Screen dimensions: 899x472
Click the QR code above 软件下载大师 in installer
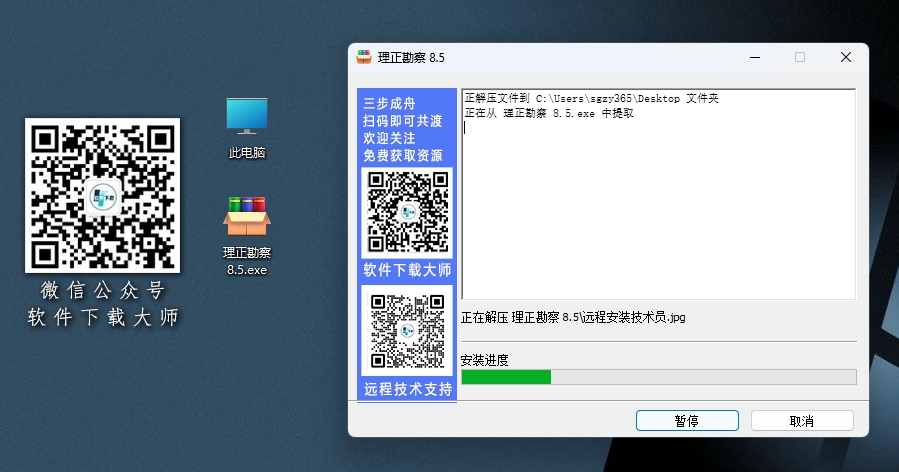(407, 213)
